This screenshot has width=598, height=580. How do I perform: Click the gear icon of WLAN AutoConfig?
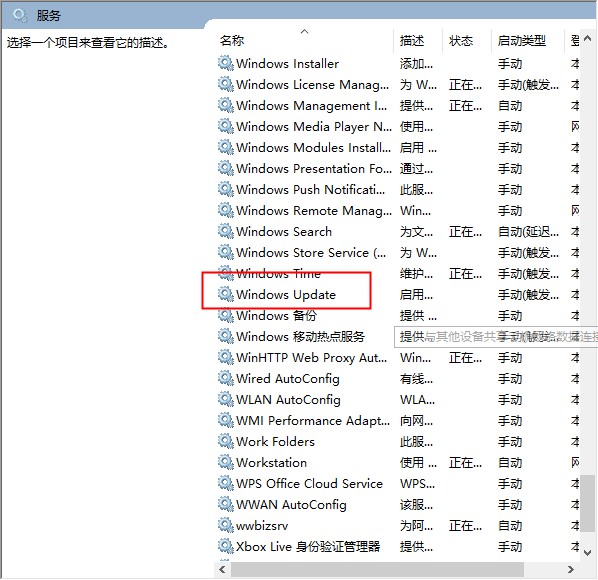pos(225,399)
